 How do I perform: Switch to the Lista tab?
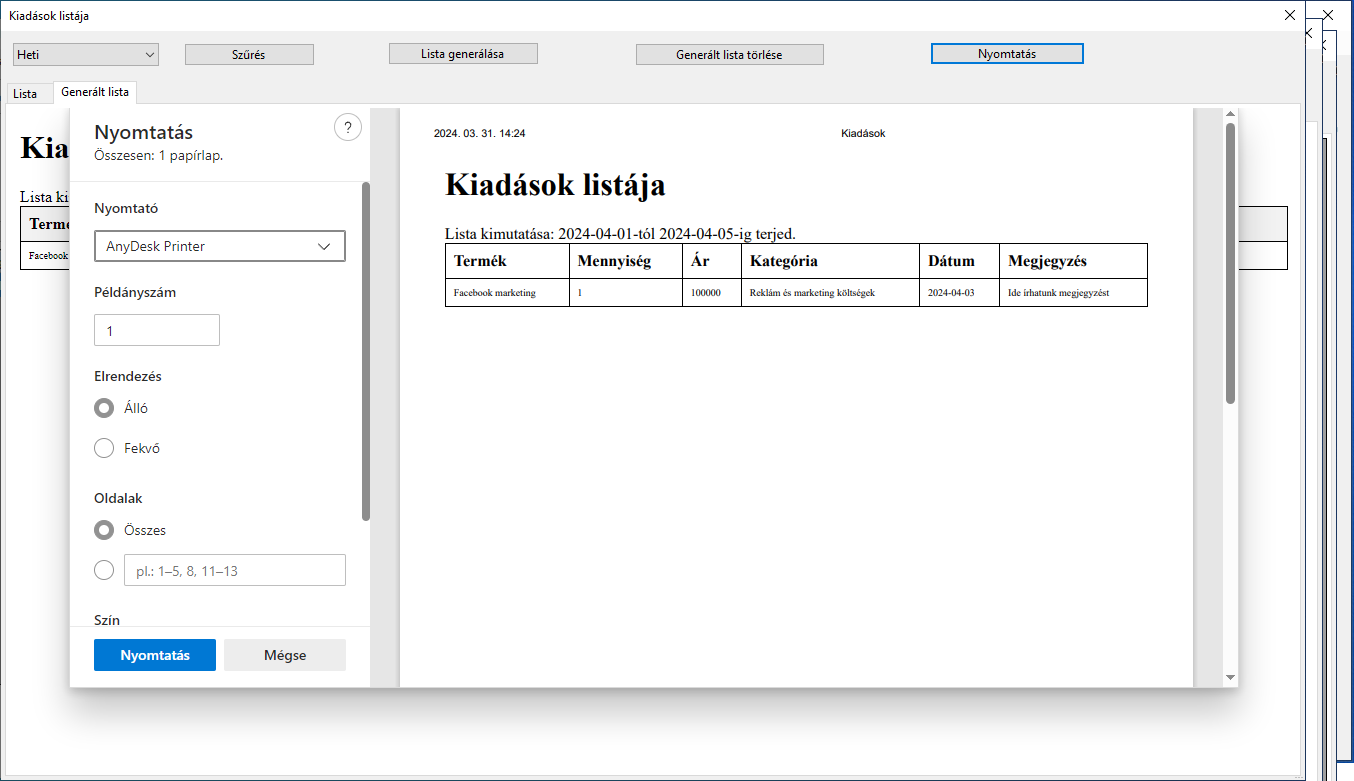(x=25, y=93)
